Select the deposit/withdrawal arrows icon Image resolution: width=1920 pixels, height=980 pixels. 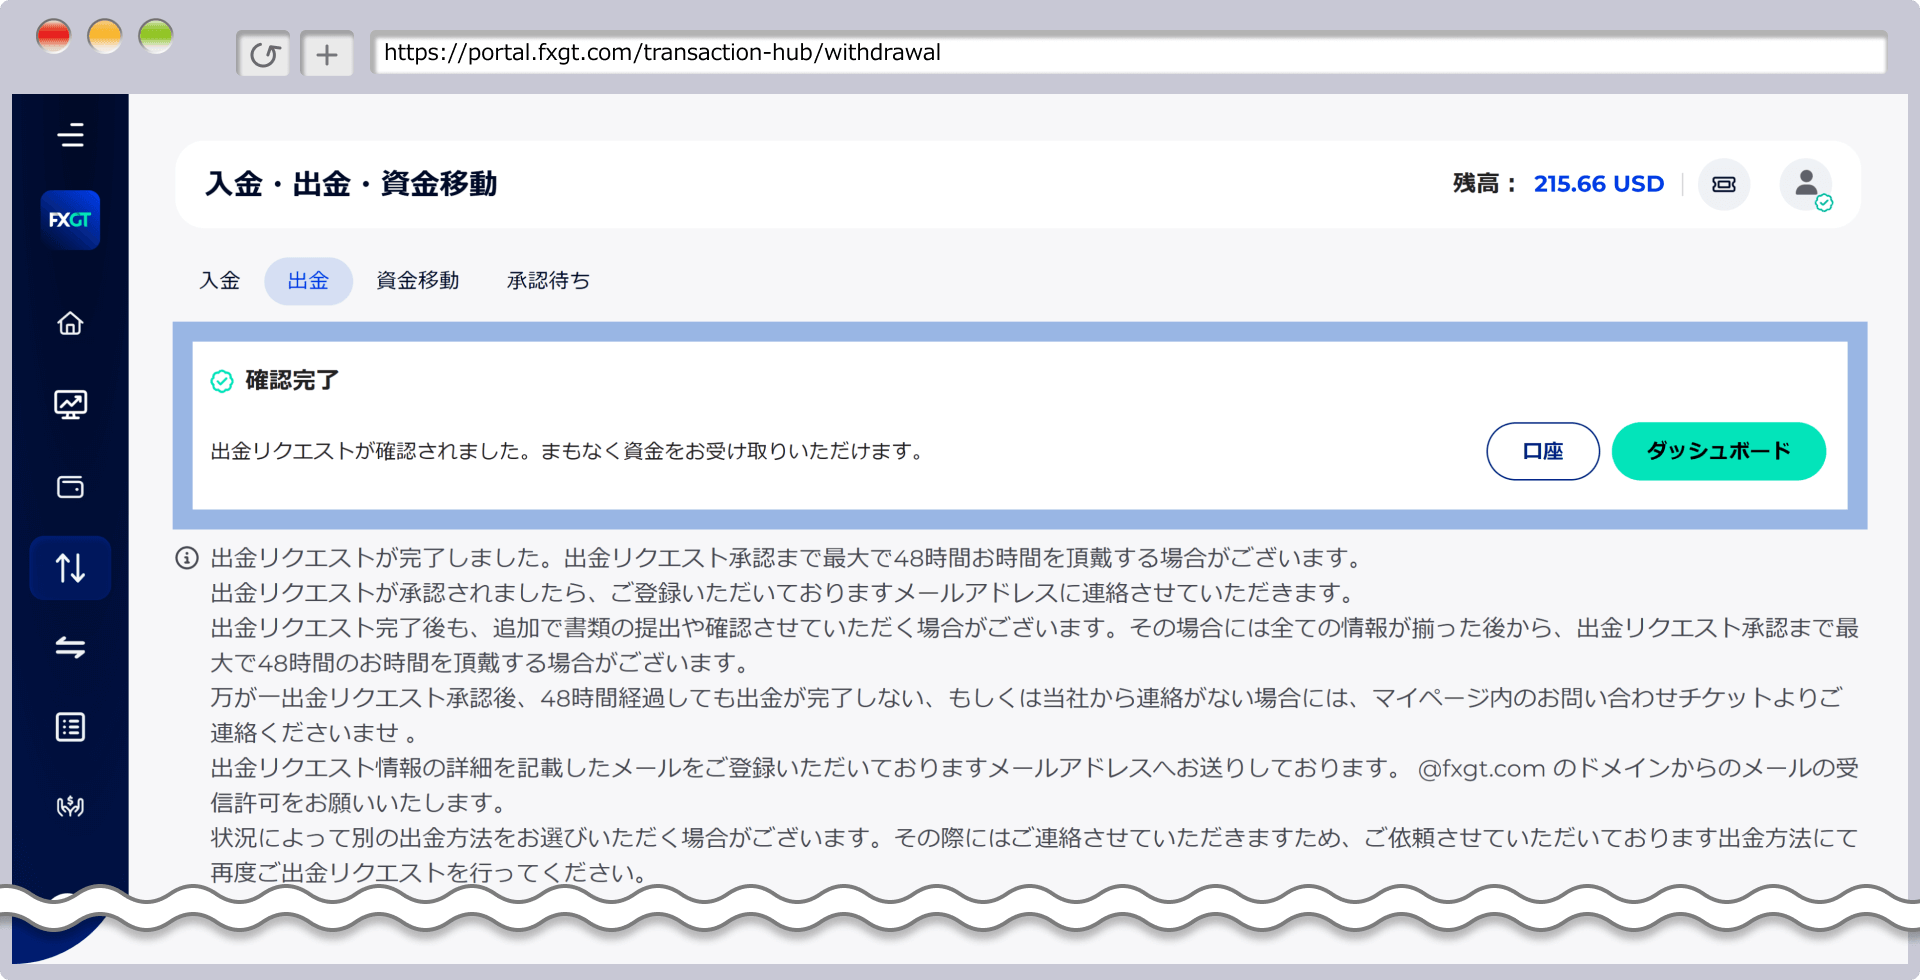70,567
